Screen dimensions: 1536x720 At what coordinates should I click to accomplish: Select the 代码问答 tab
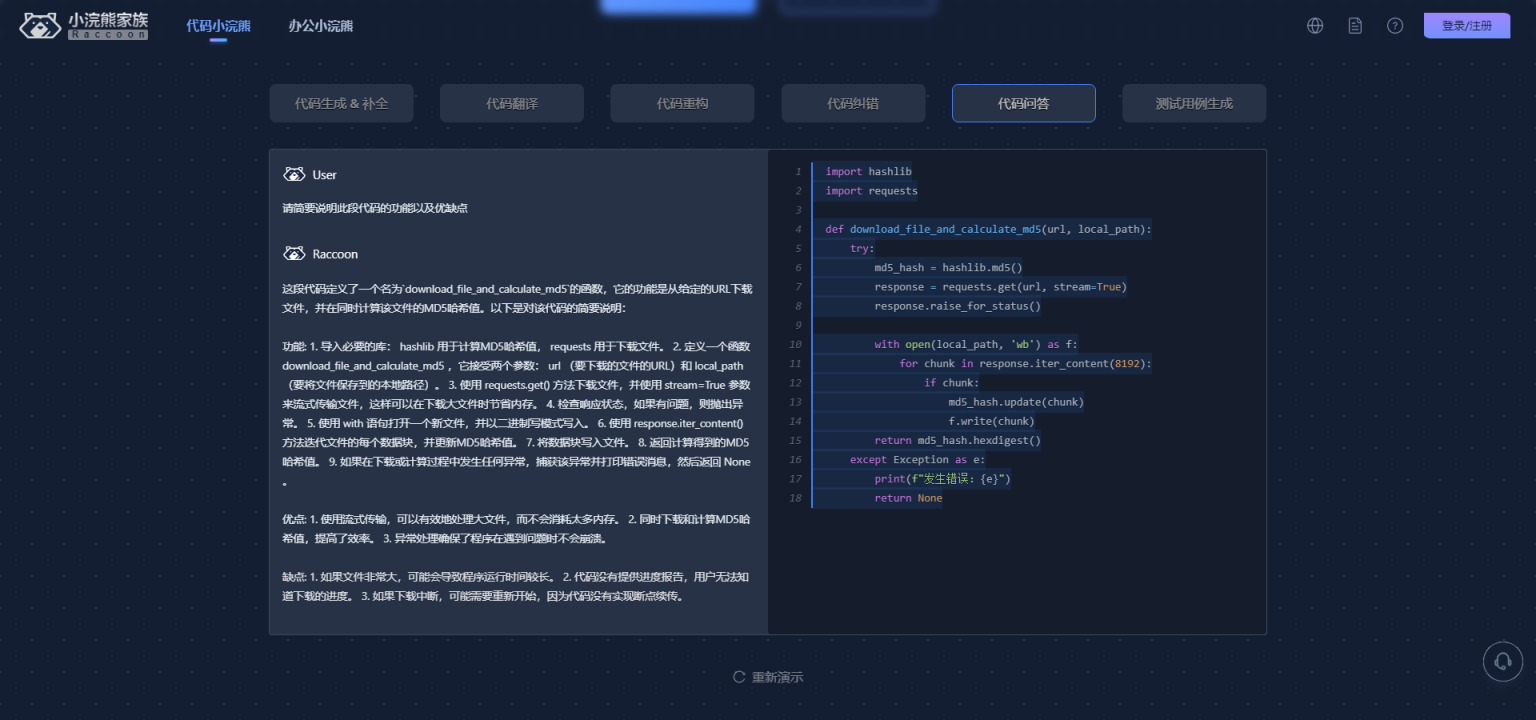coord(1023,103)
